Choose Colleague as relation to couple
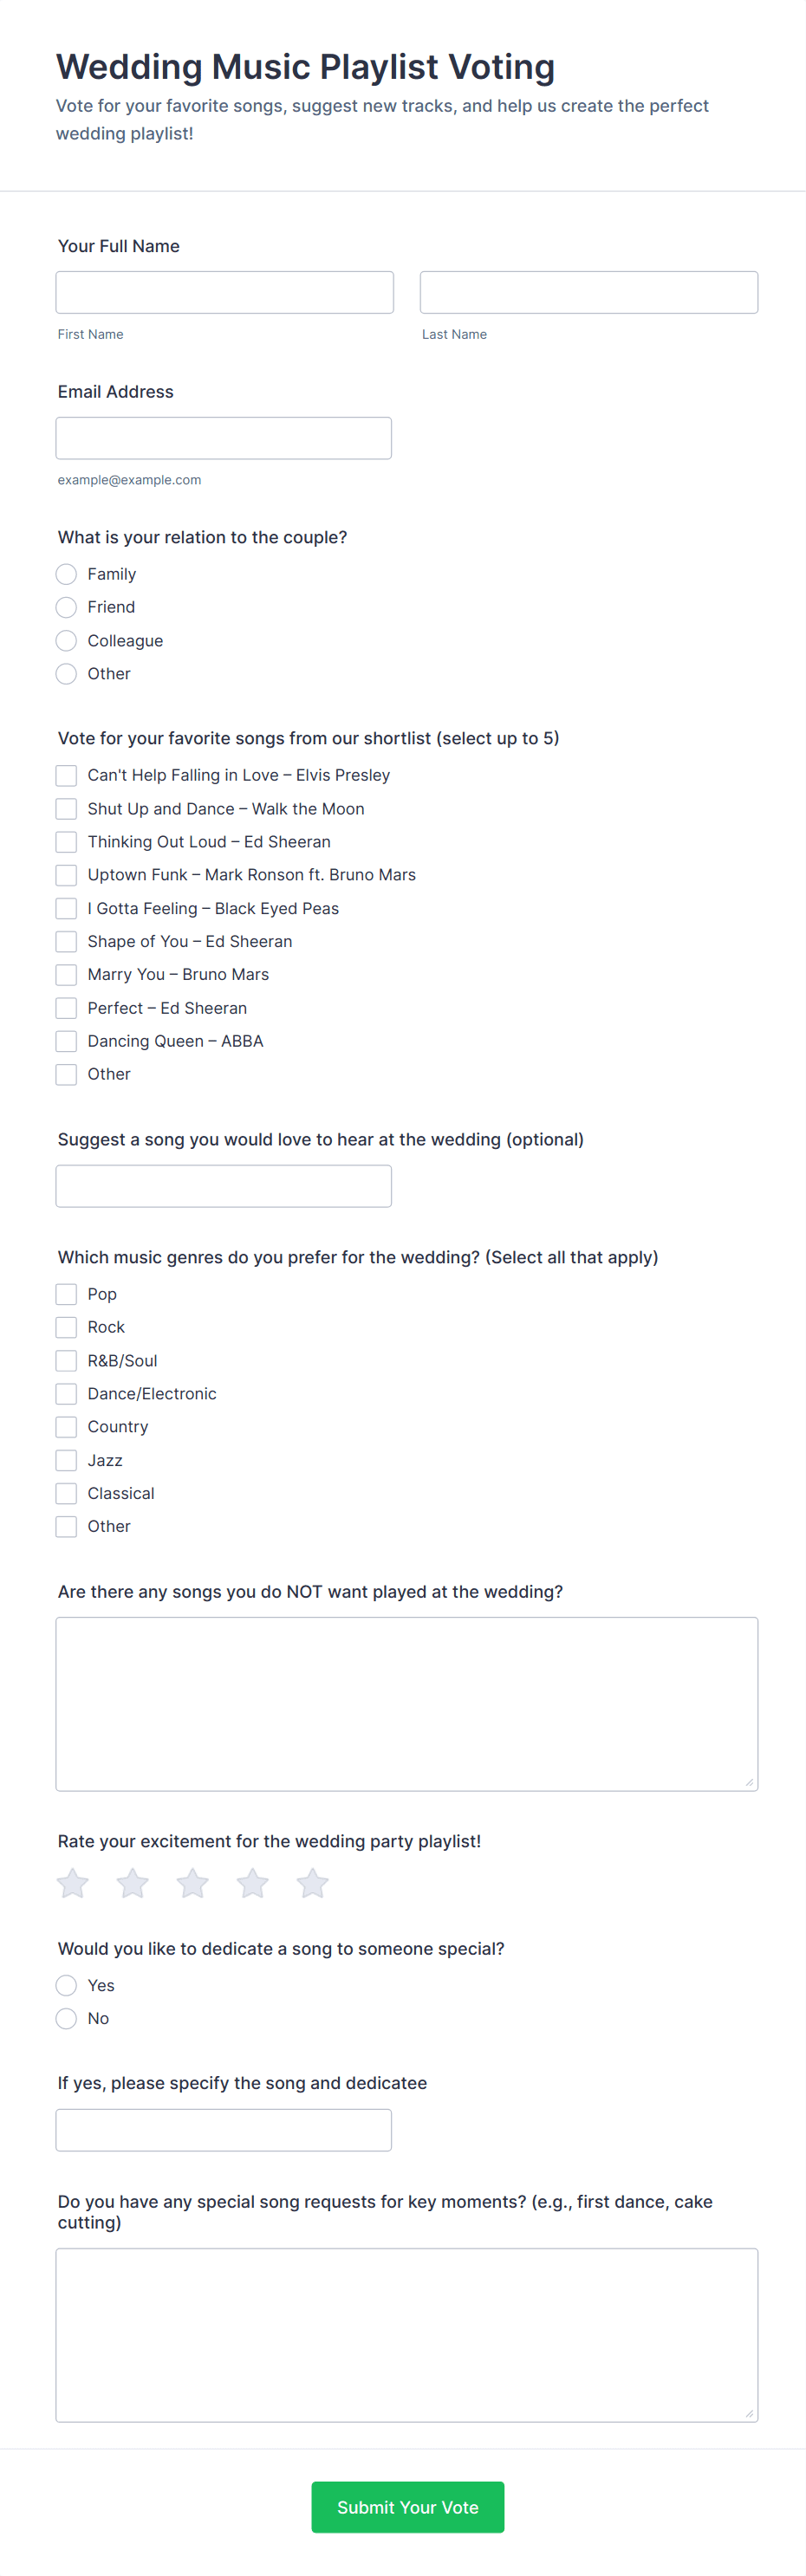 (x=66, y=641)
